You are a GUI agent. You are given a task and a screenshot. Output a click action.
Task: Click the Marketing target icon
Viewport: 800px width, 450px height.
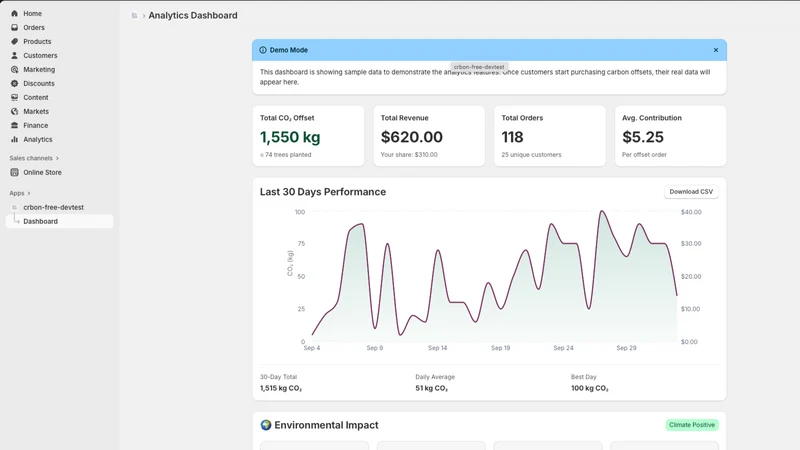coord(14,69)
